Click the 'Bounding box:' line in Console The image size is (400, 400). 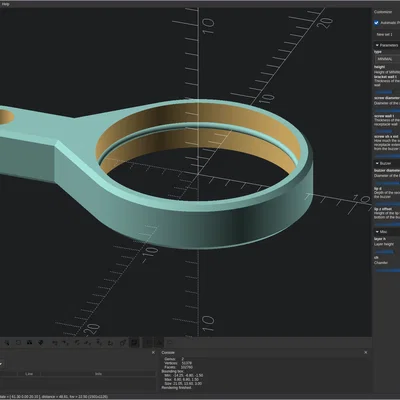tap(172, 371)
